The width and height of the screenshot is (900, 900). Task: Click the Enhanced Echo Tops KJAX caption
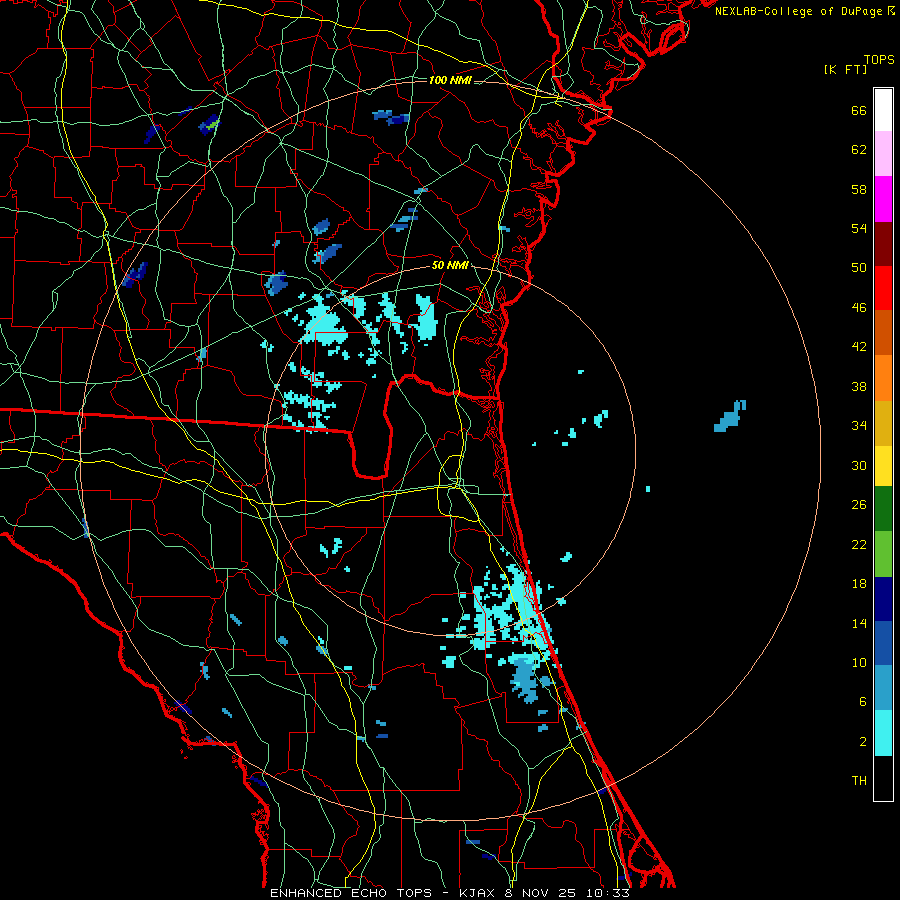coord(450,893)
